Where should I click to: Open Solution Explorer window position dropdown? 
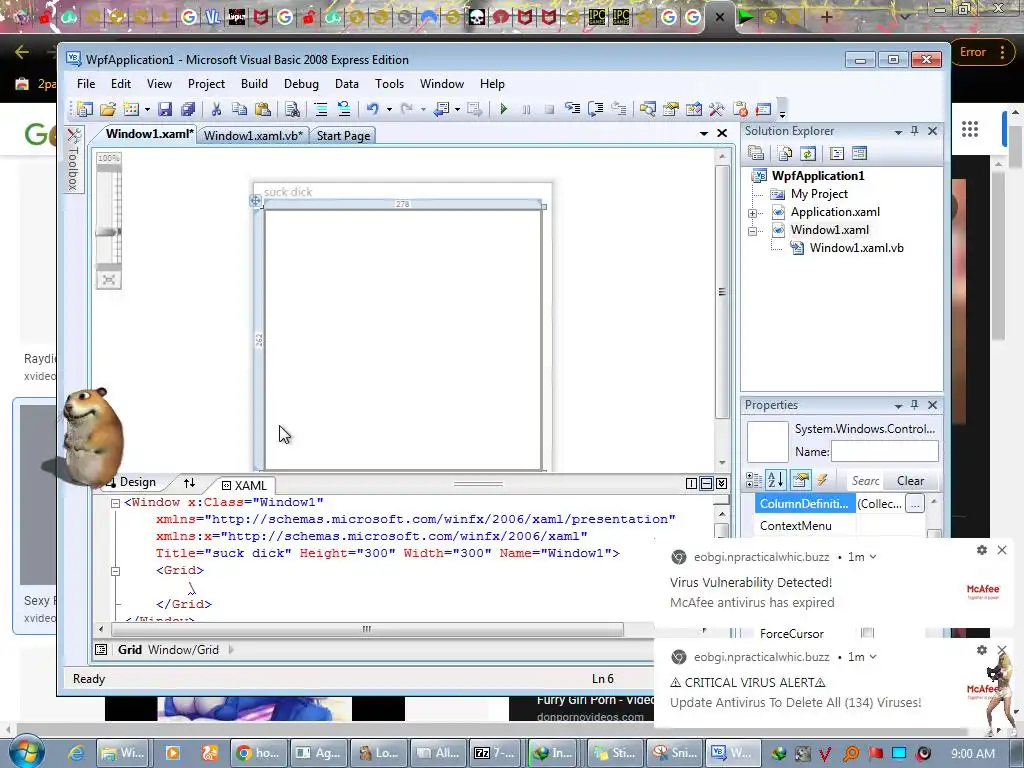pyautogui.click(x=899, y=132)
